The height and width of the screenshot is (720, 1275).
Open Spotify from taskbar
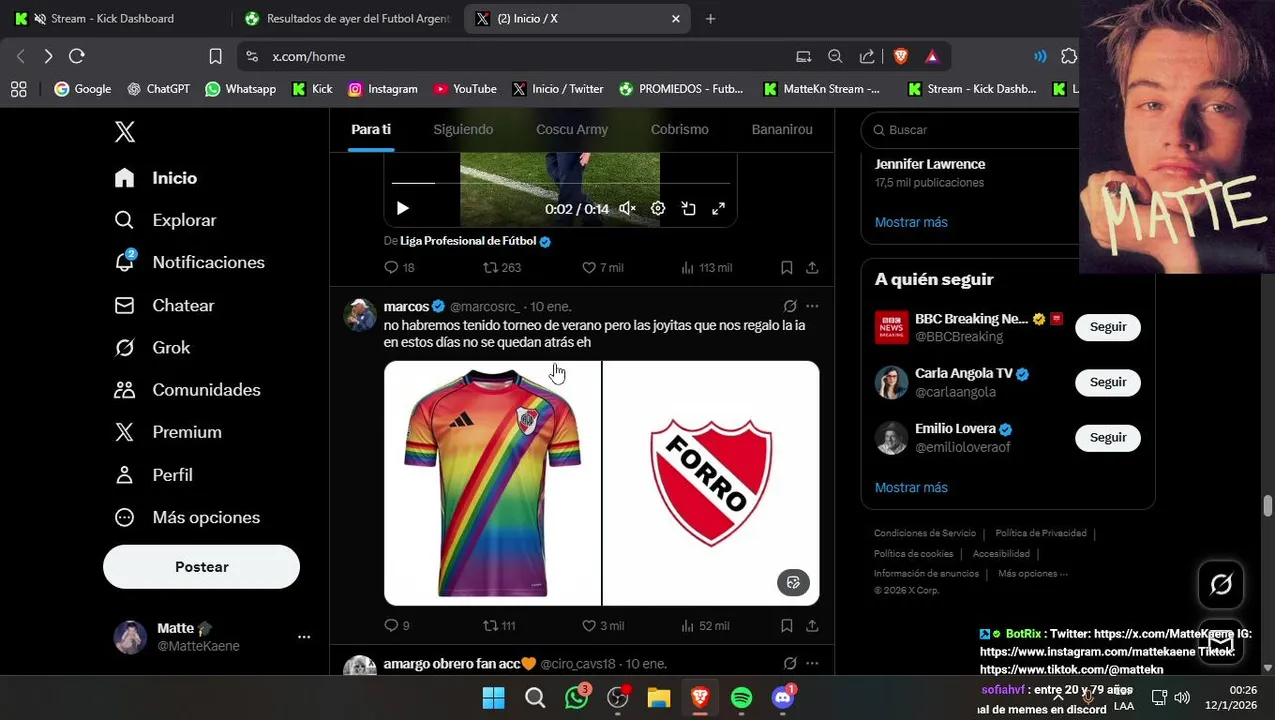tap(741, 697)
